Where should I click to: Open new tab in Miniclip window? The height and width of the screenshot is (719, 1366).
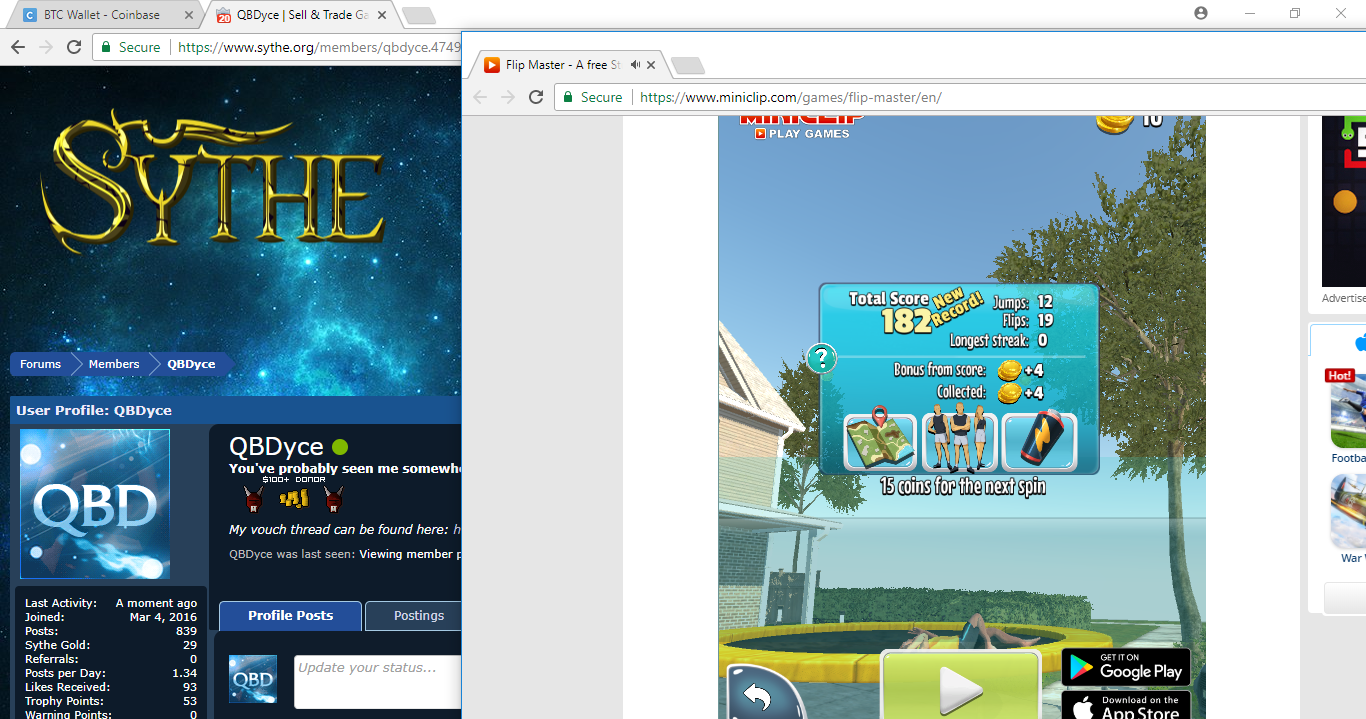688,66
